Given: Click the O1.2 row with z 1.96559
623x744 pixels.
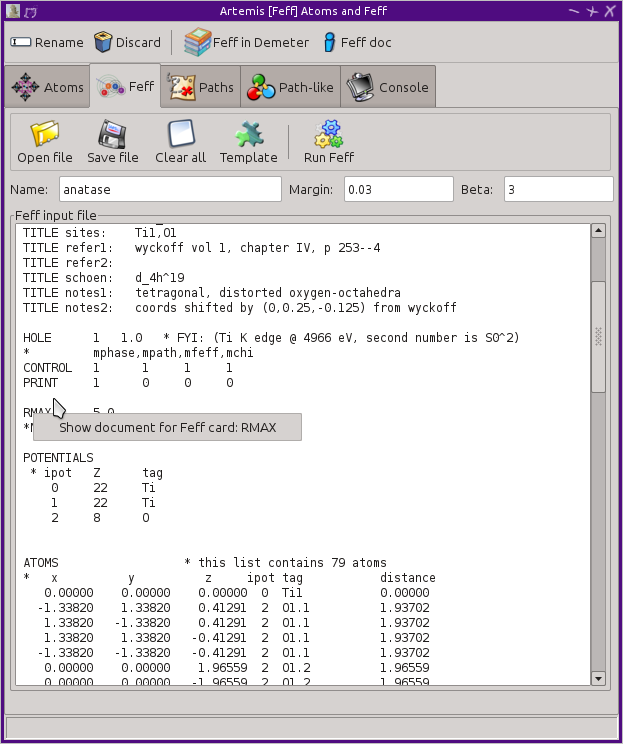Looking at the screenshot, I should (x=237, y=668).
